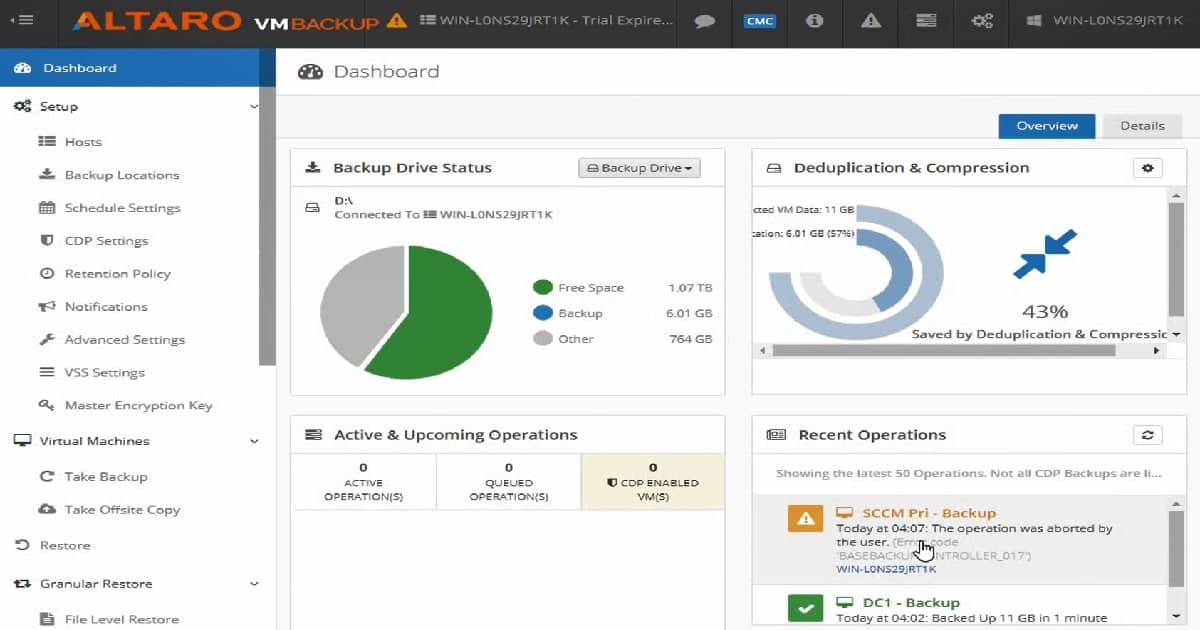Screen dimensions: 1200x630
Task: Open CDP Settings page
Action: (106, 241)
